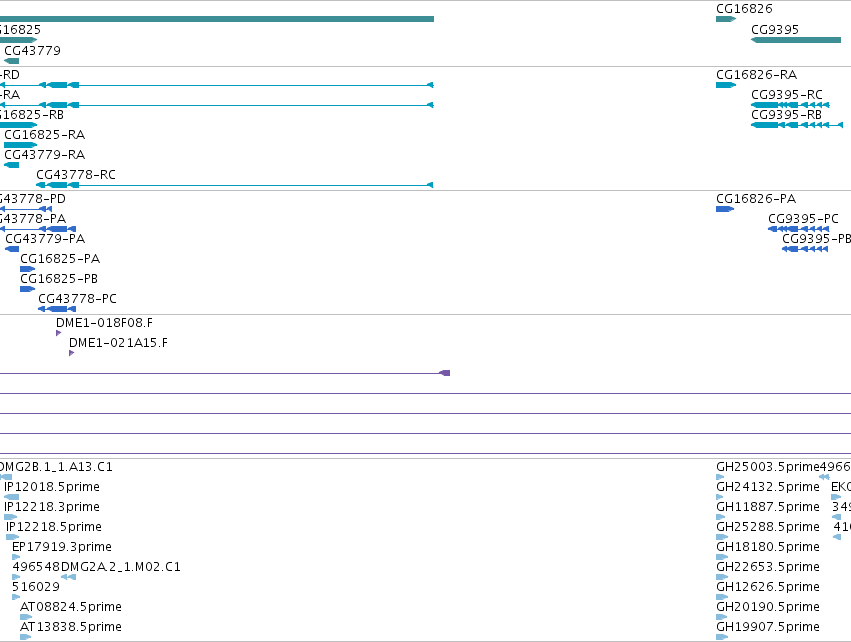The width and height of the screenshot is (851, 642).
Task: Open the CG16825-RA transcript label
Action: pos(45,135)
